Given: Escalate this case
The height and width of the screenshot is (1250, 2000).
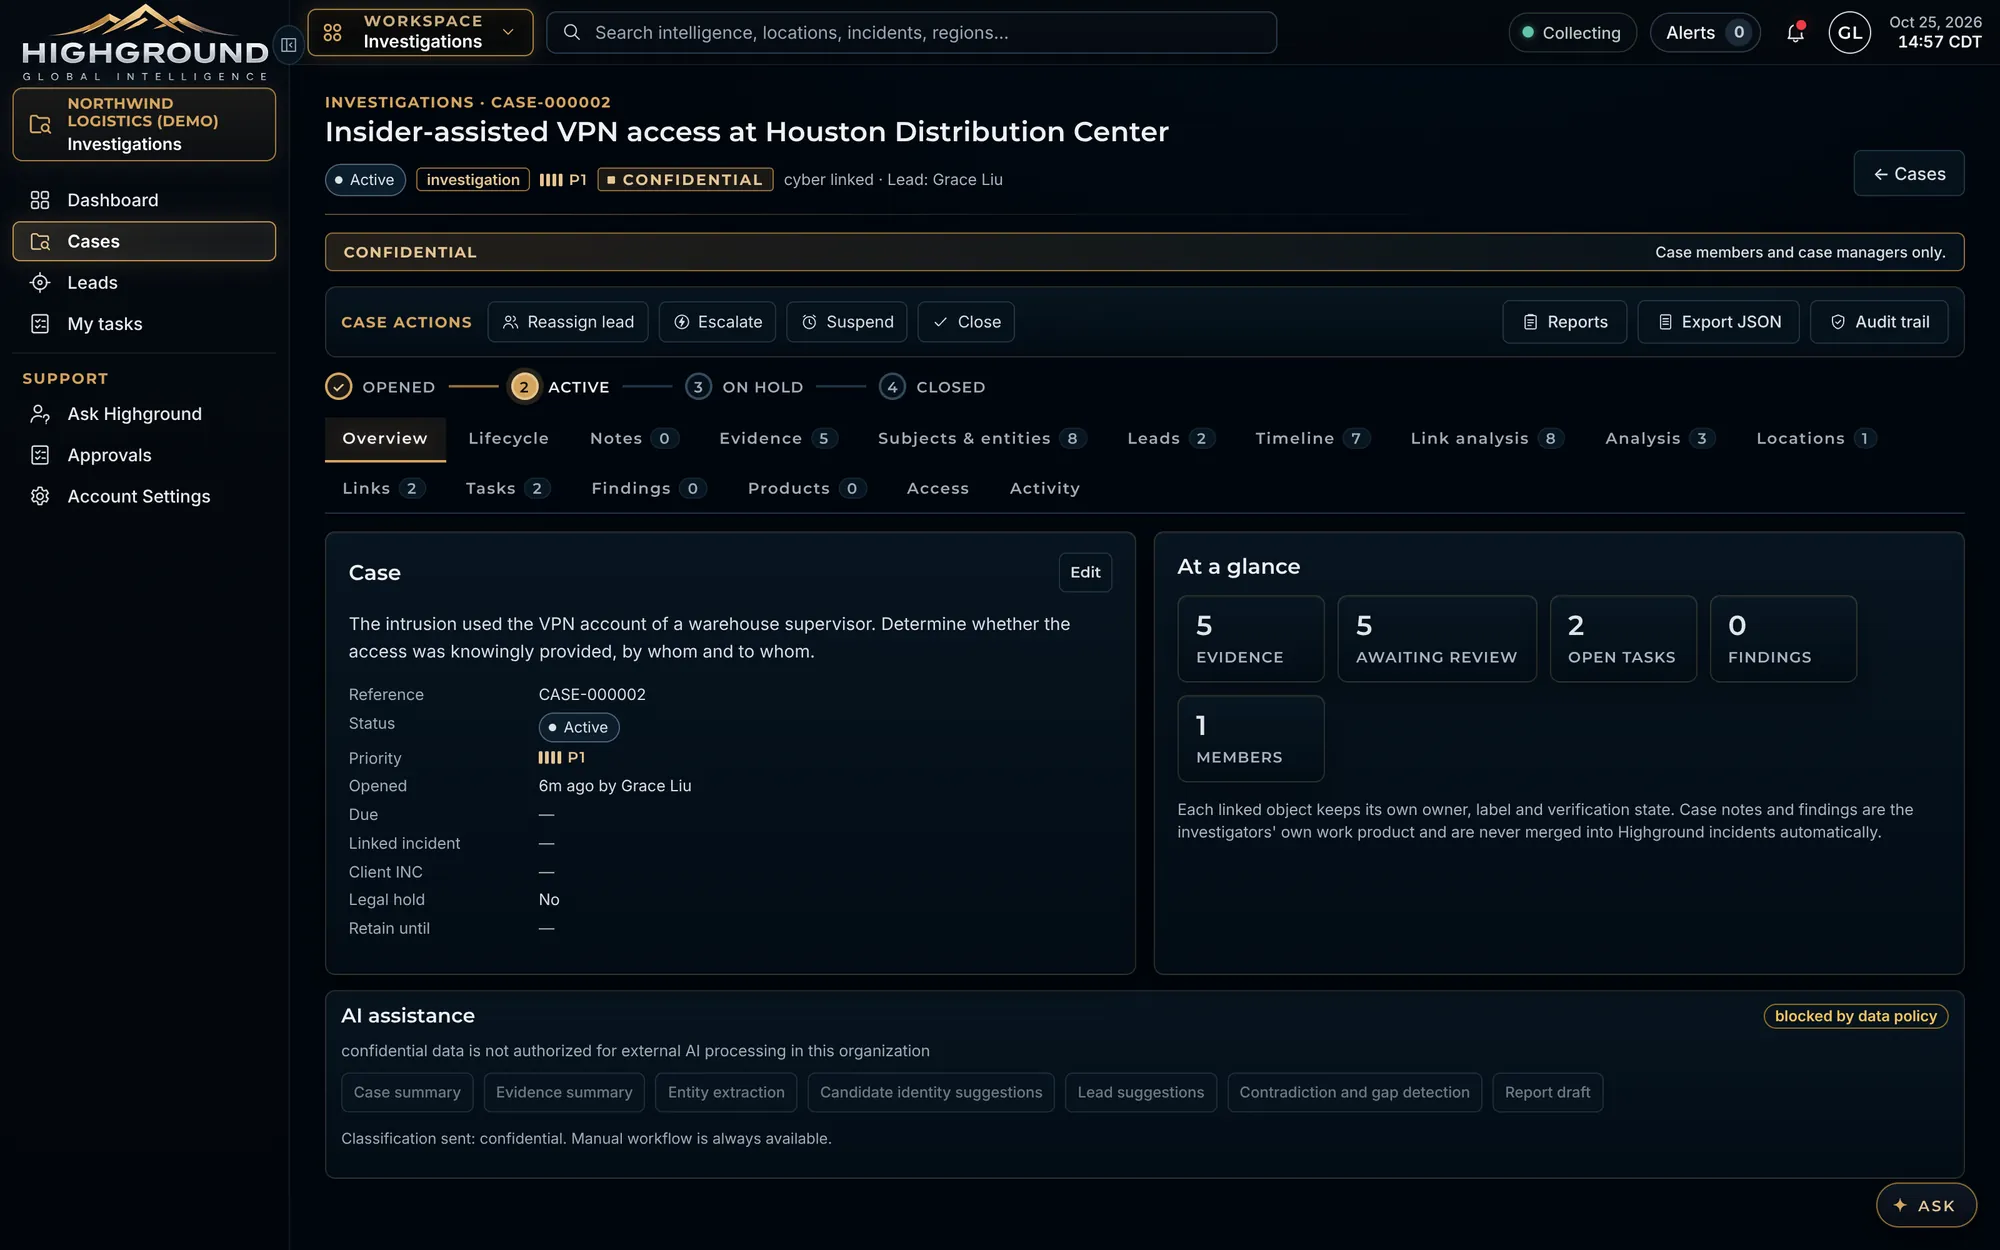Looking at the screenshot, I should click(x=717, y=322).
